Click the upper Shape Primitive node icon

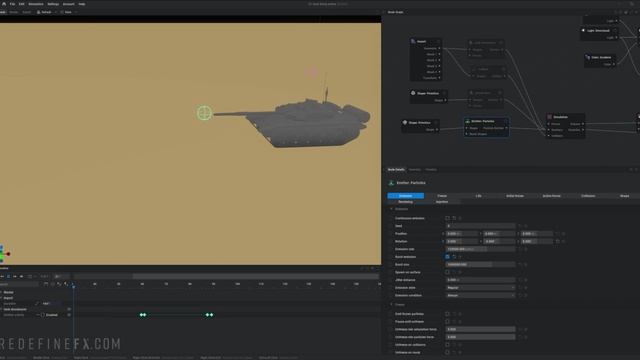413,93
